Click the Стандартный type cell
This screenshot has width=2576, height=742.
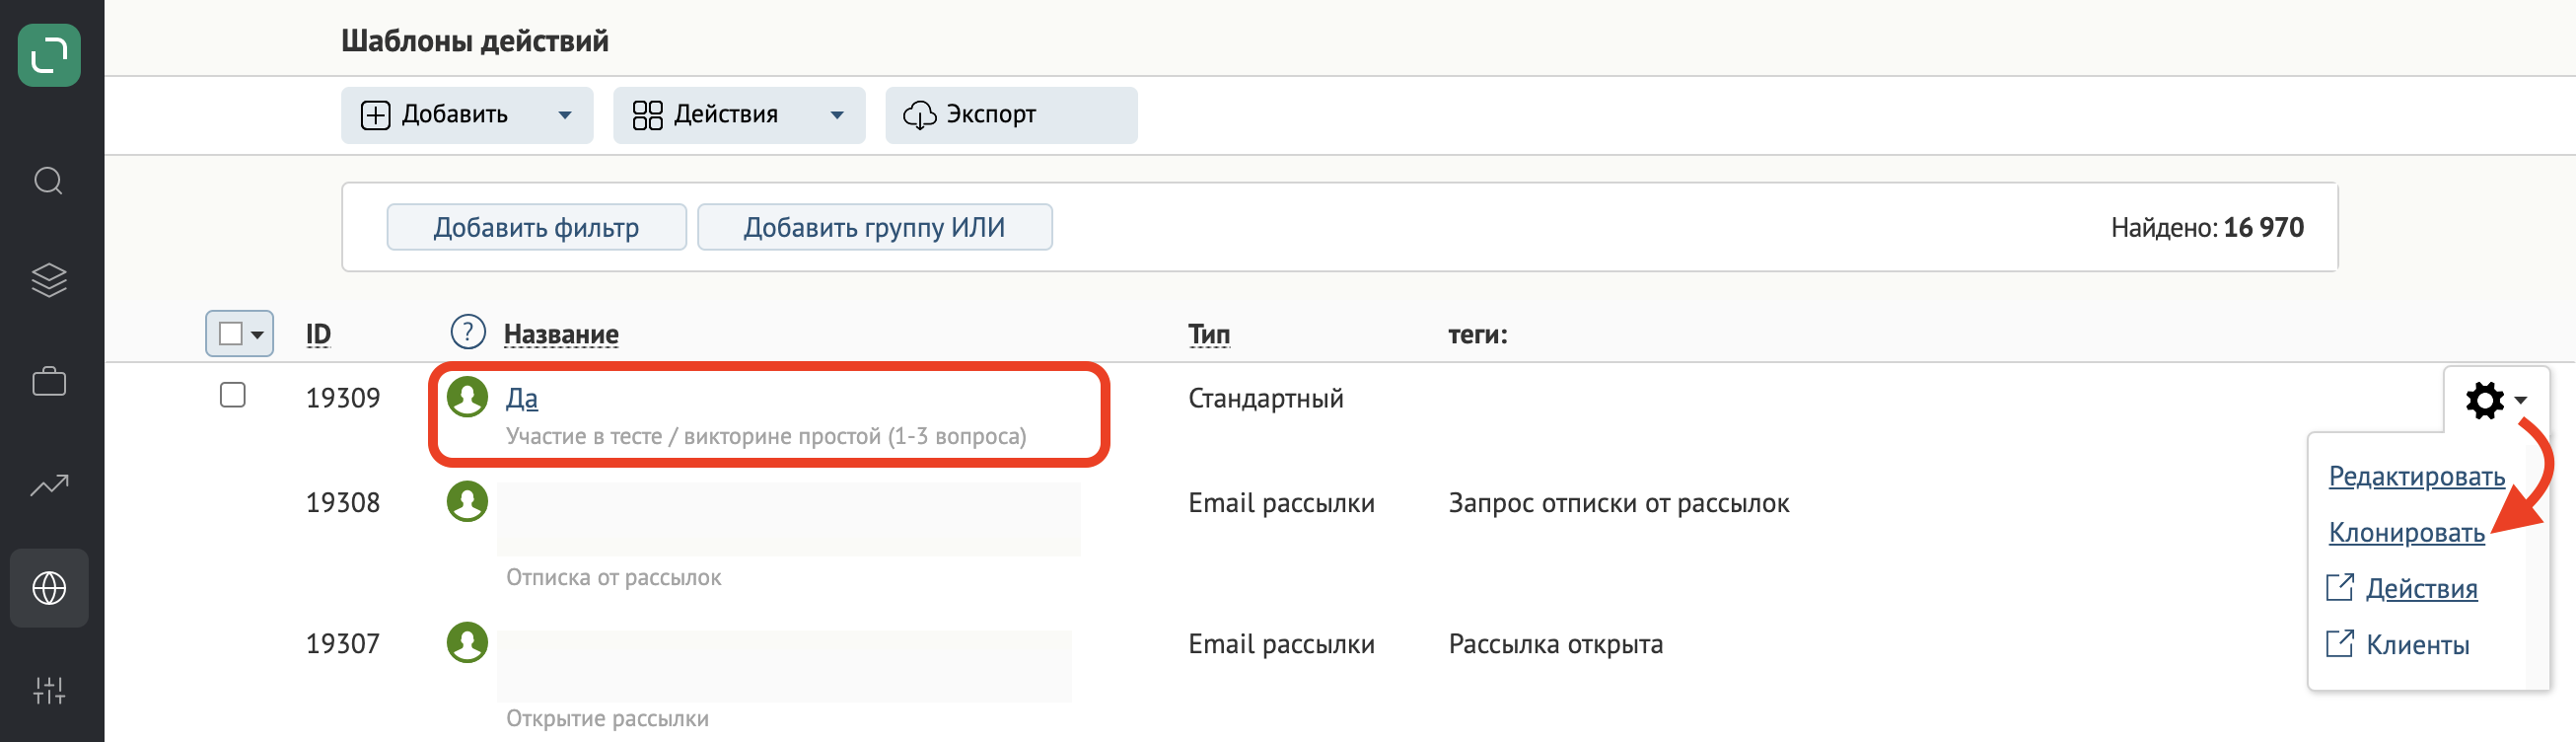point(1265,399)
